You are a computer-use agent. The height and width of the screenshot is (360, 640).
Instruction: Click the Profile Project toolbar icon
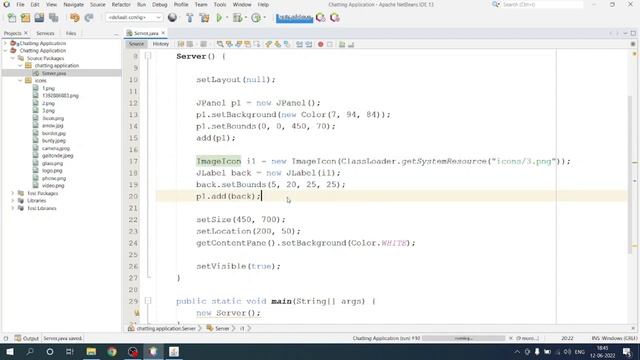(x=256, y=18)
